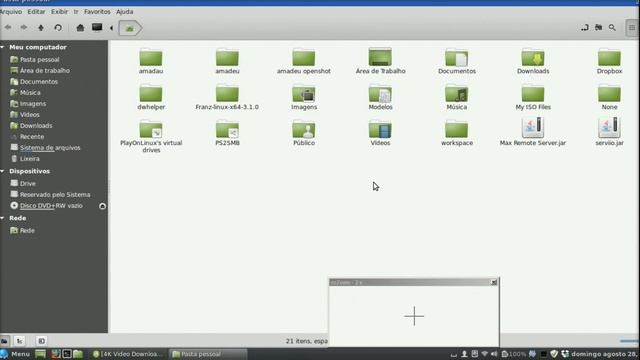Collapse the Meu computador section
640x360 pixels.
(x=2, y=47)
